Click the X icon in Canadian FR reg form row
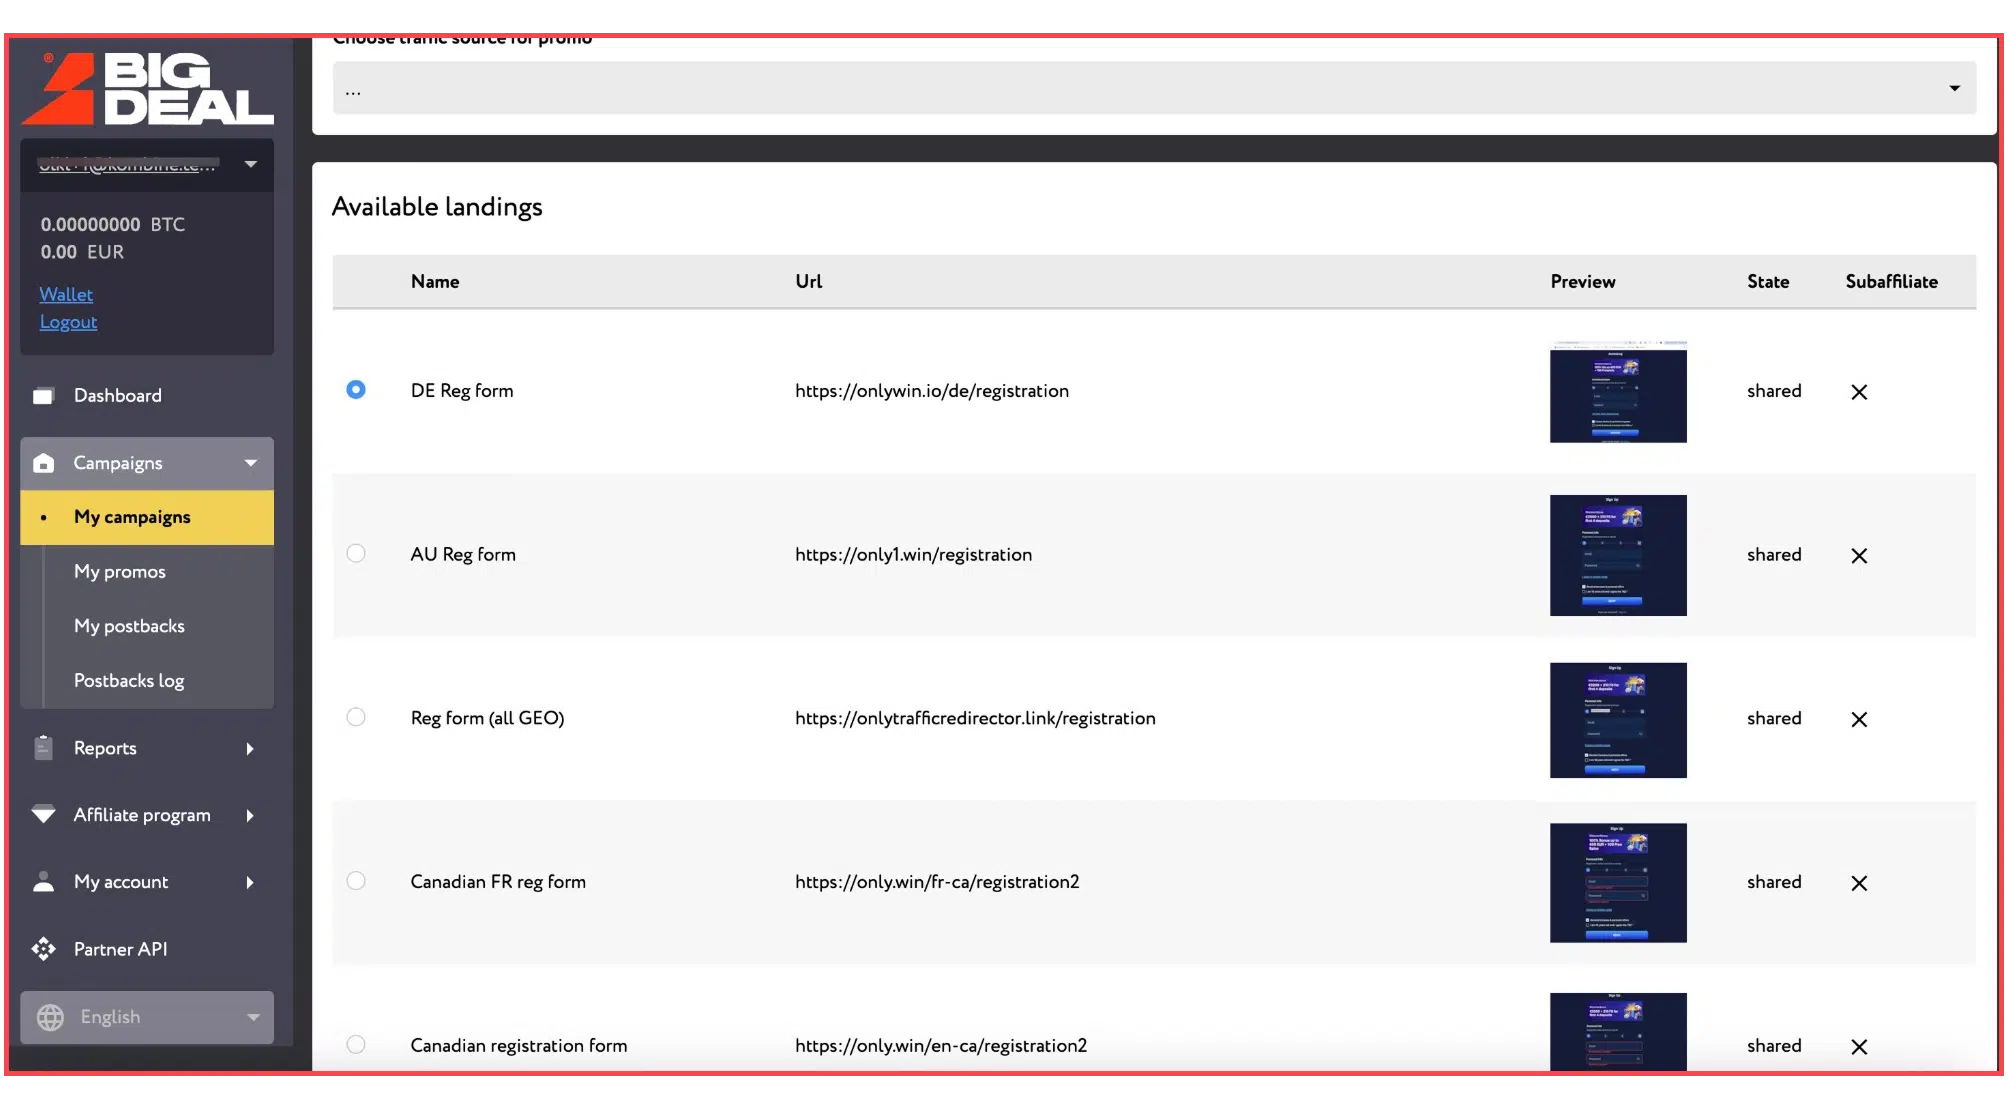 [x=1859, y=883]
